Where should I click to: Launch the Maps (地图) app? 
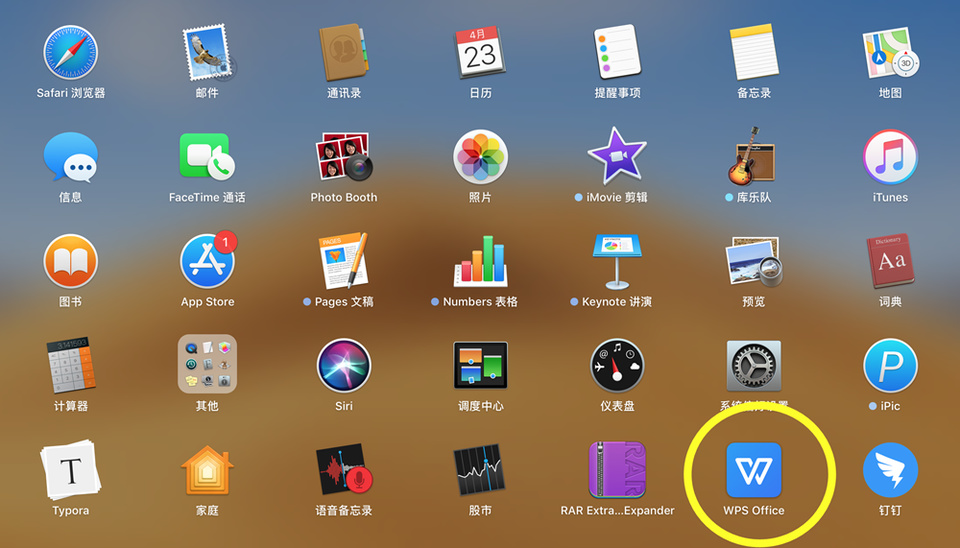[890, 53]
